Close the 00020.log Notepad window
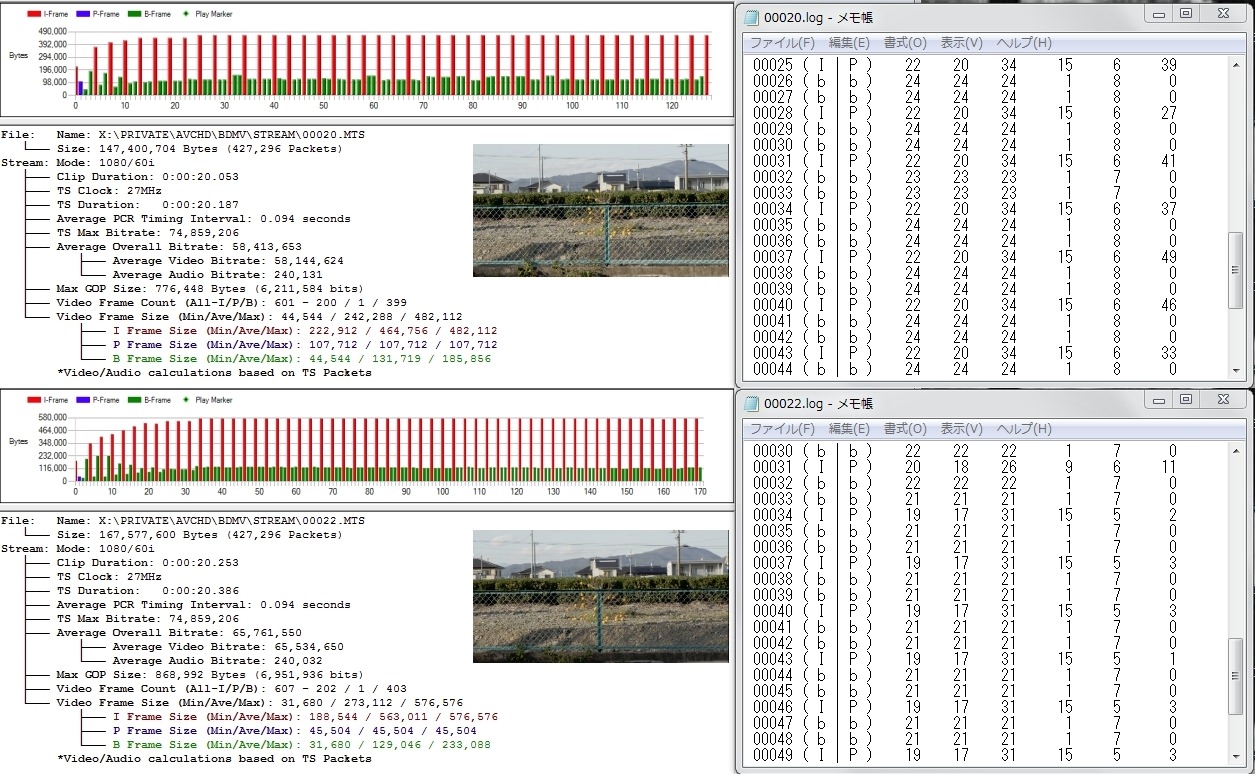1255x774 pixels. (x=1222, y=14)
